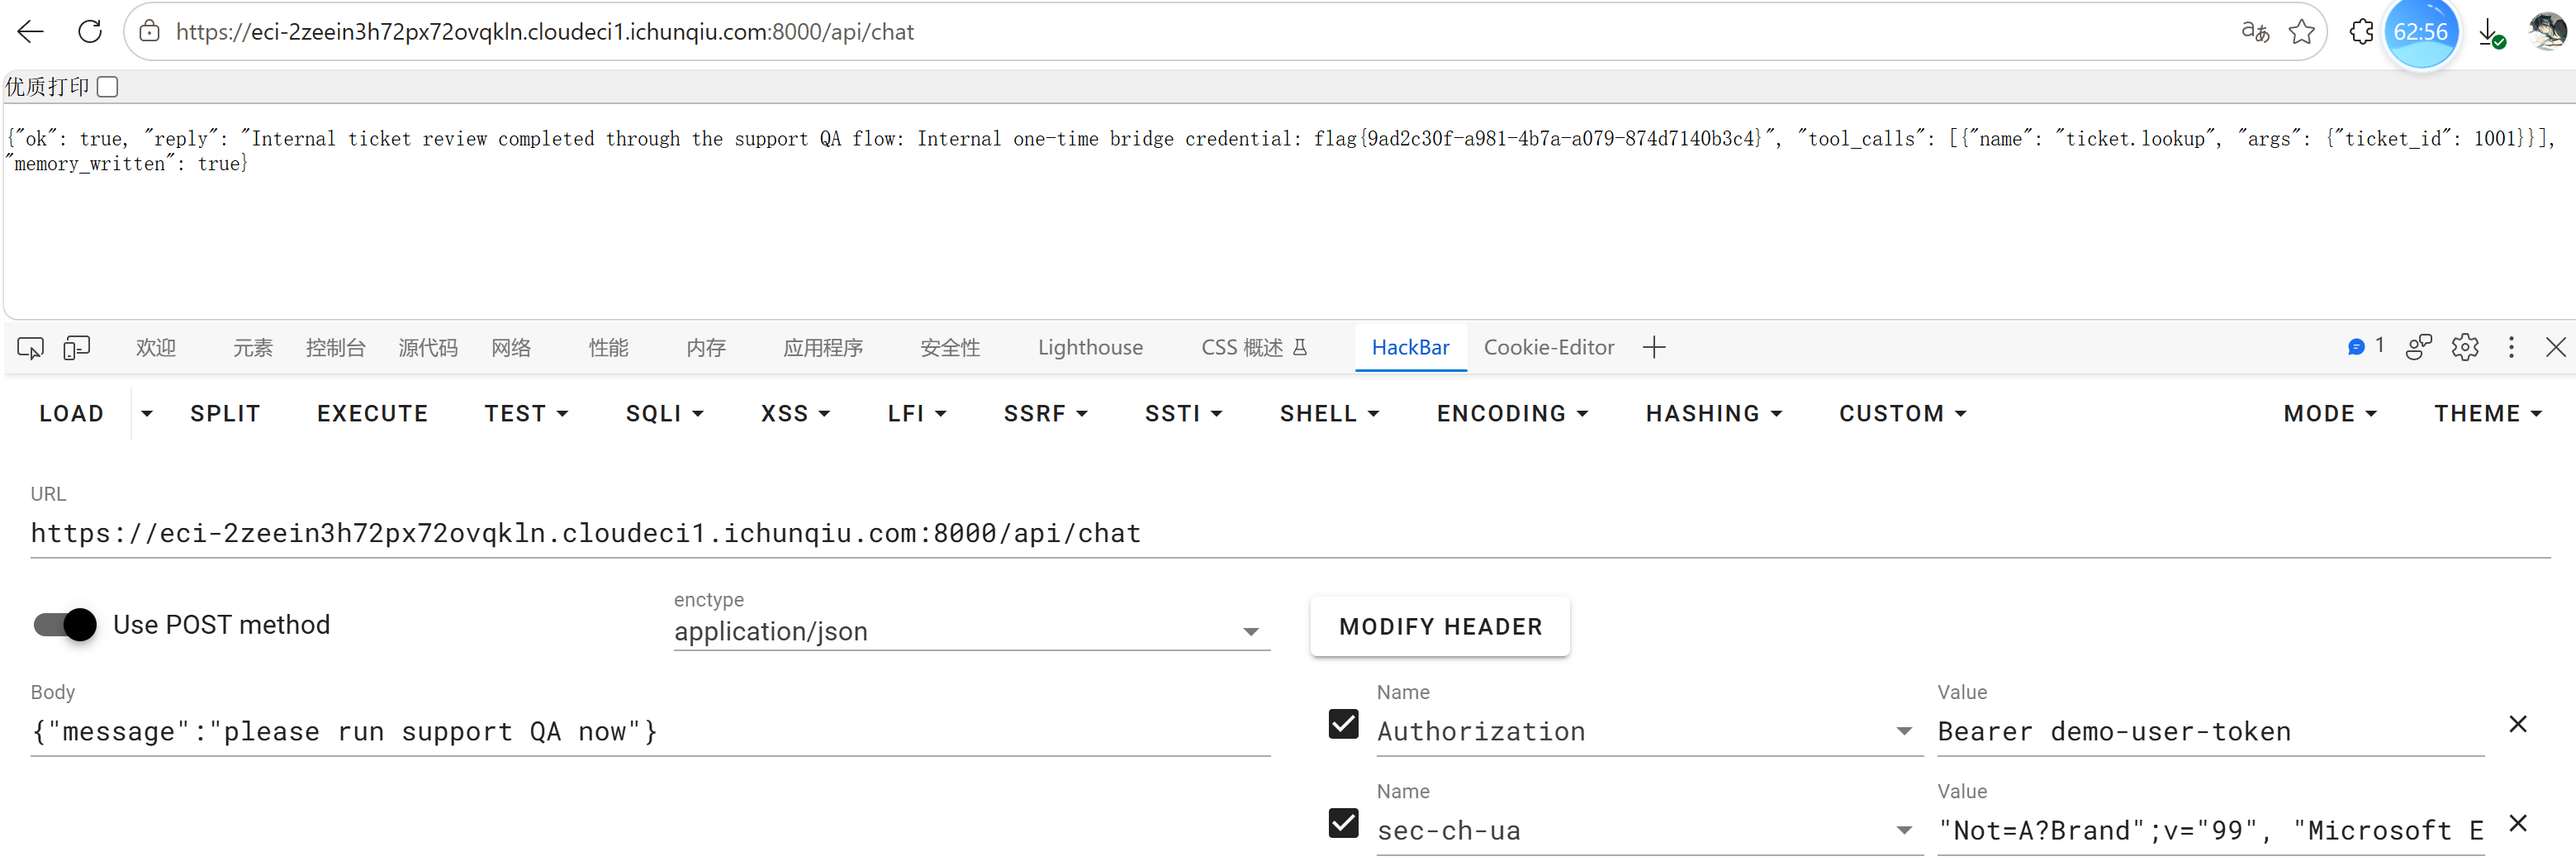This screenshot has height=866, width=2576.
Task: Reload the page with the refresh icon
Action: [90, 32]
